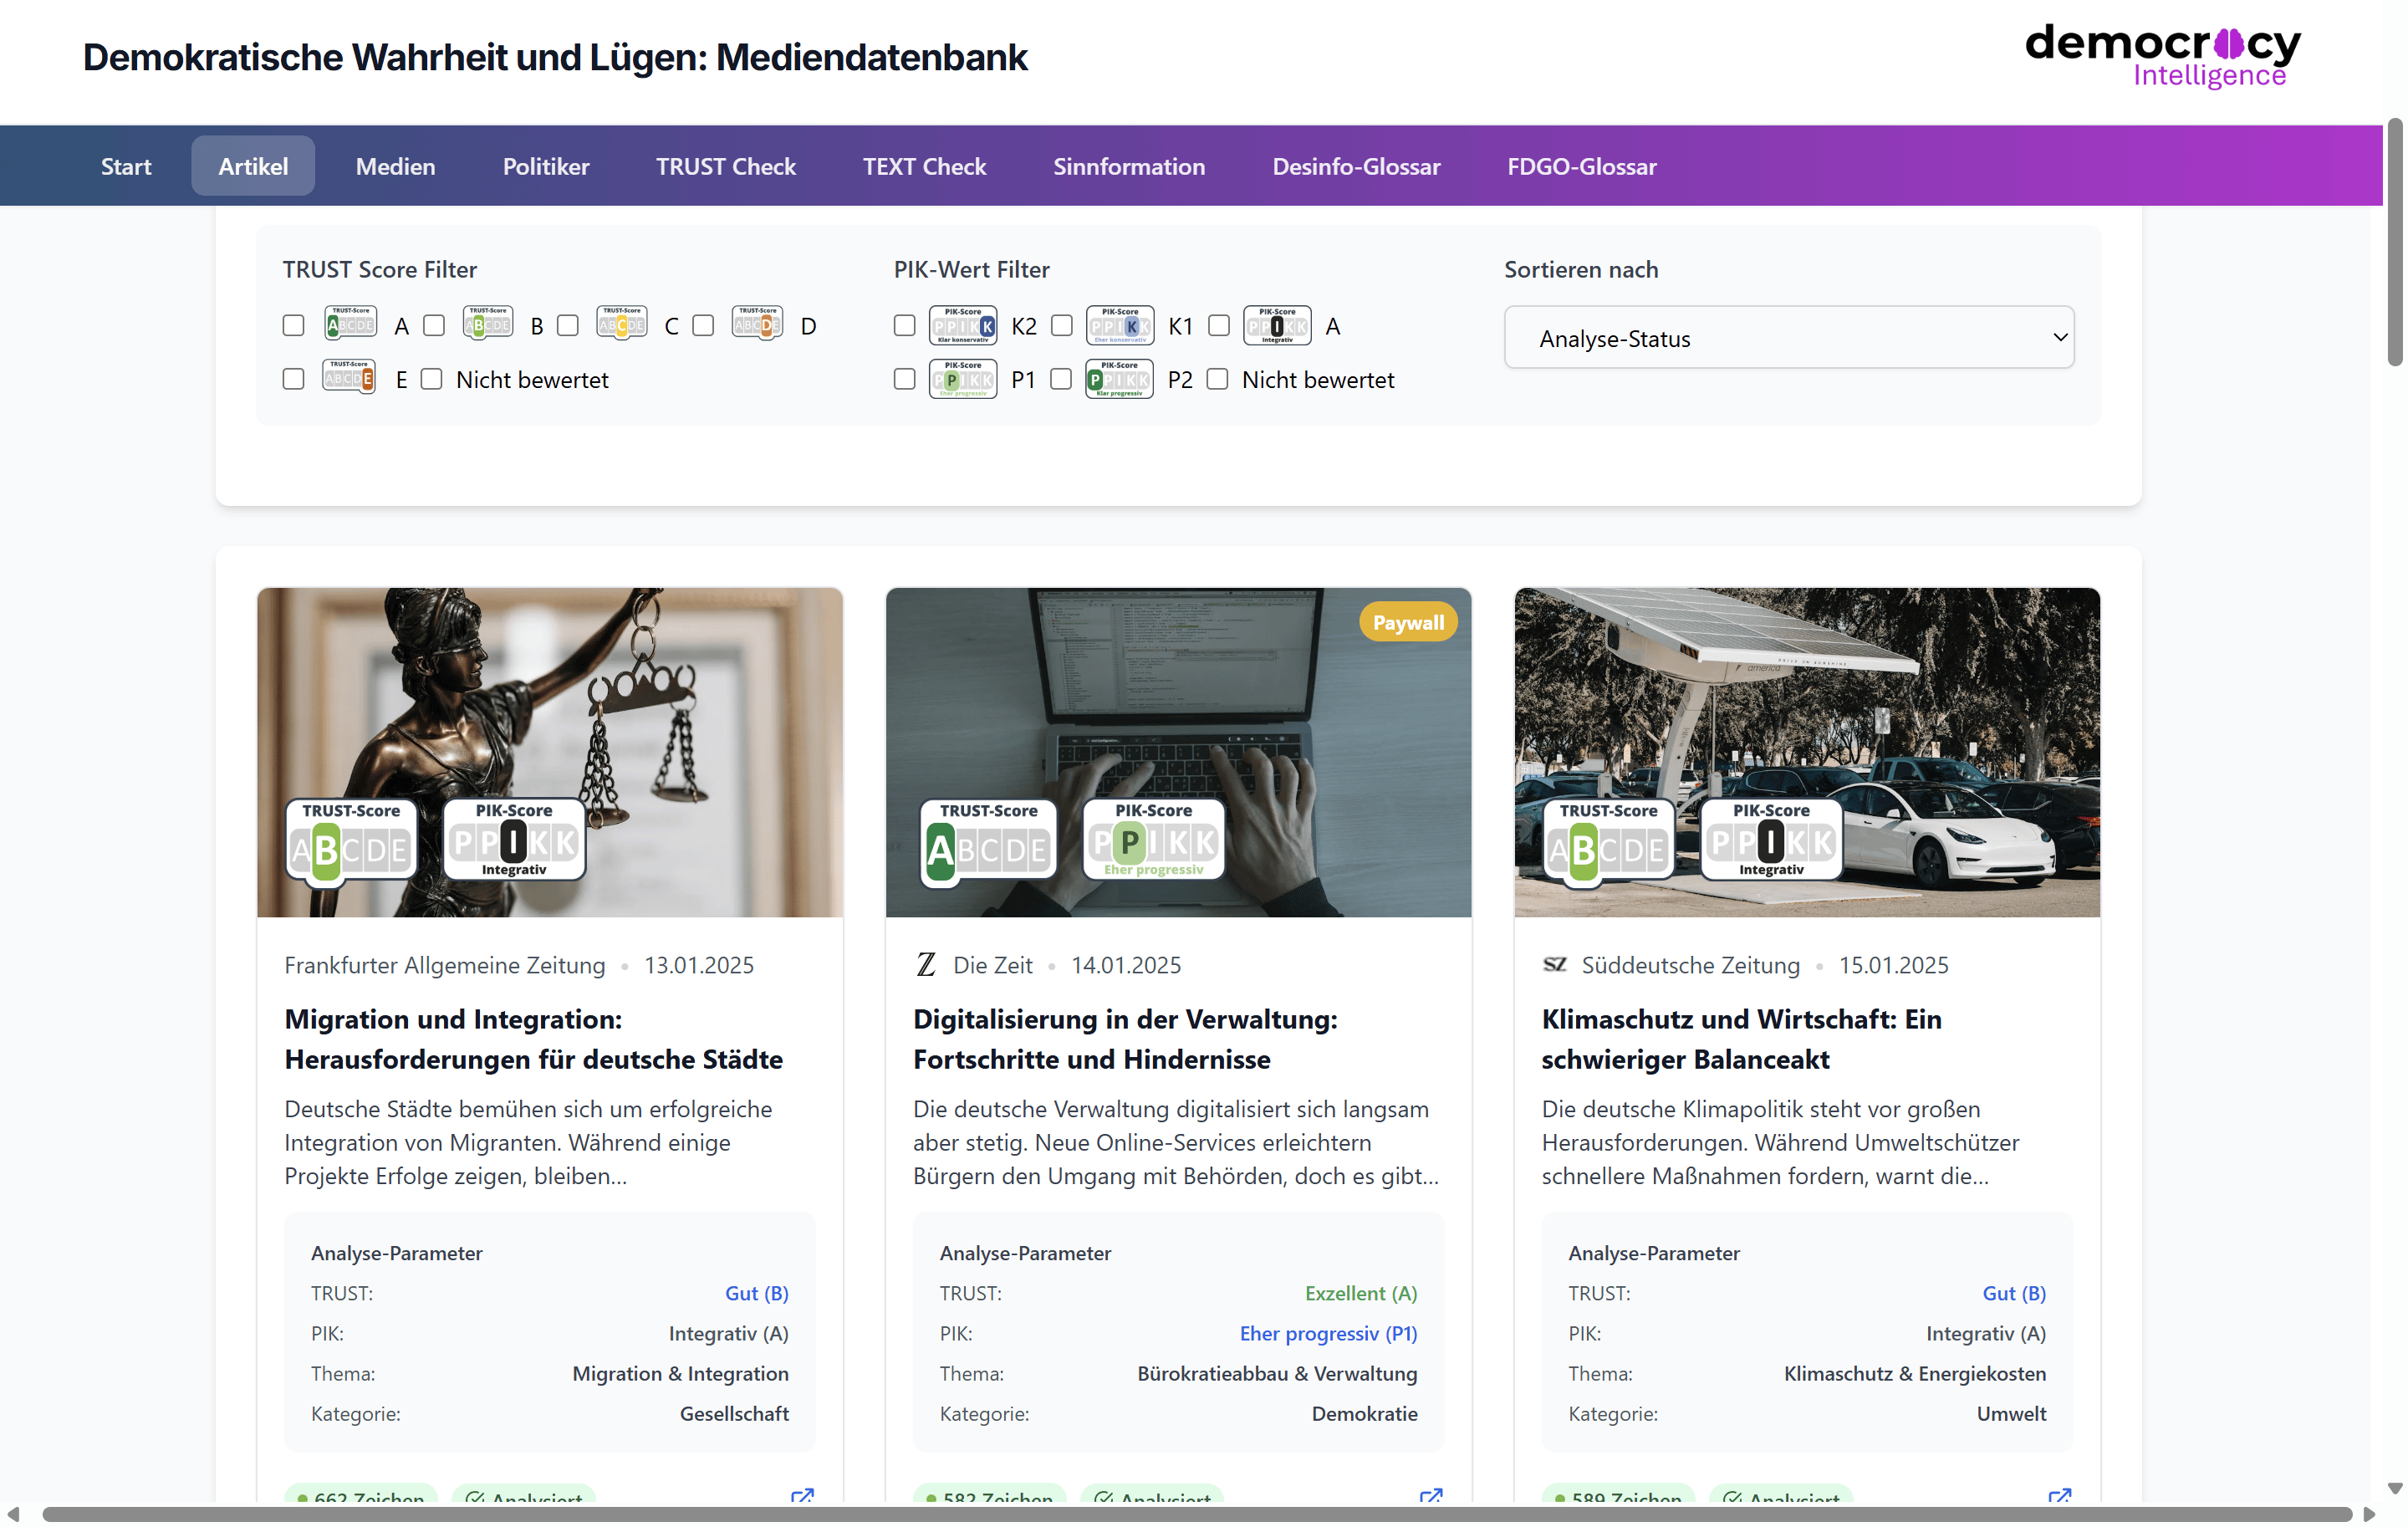Open the Politiker tab
The image size is (2408, 1527).
[x=546, y=166]
